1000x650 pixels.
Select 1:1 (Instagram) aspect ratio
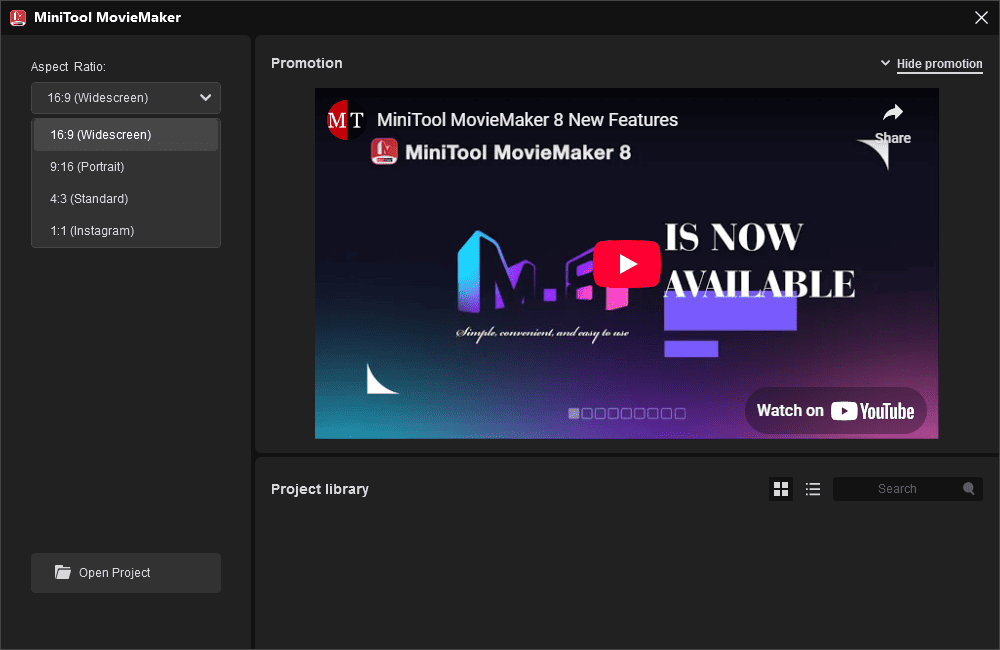(x=126, y=230)
